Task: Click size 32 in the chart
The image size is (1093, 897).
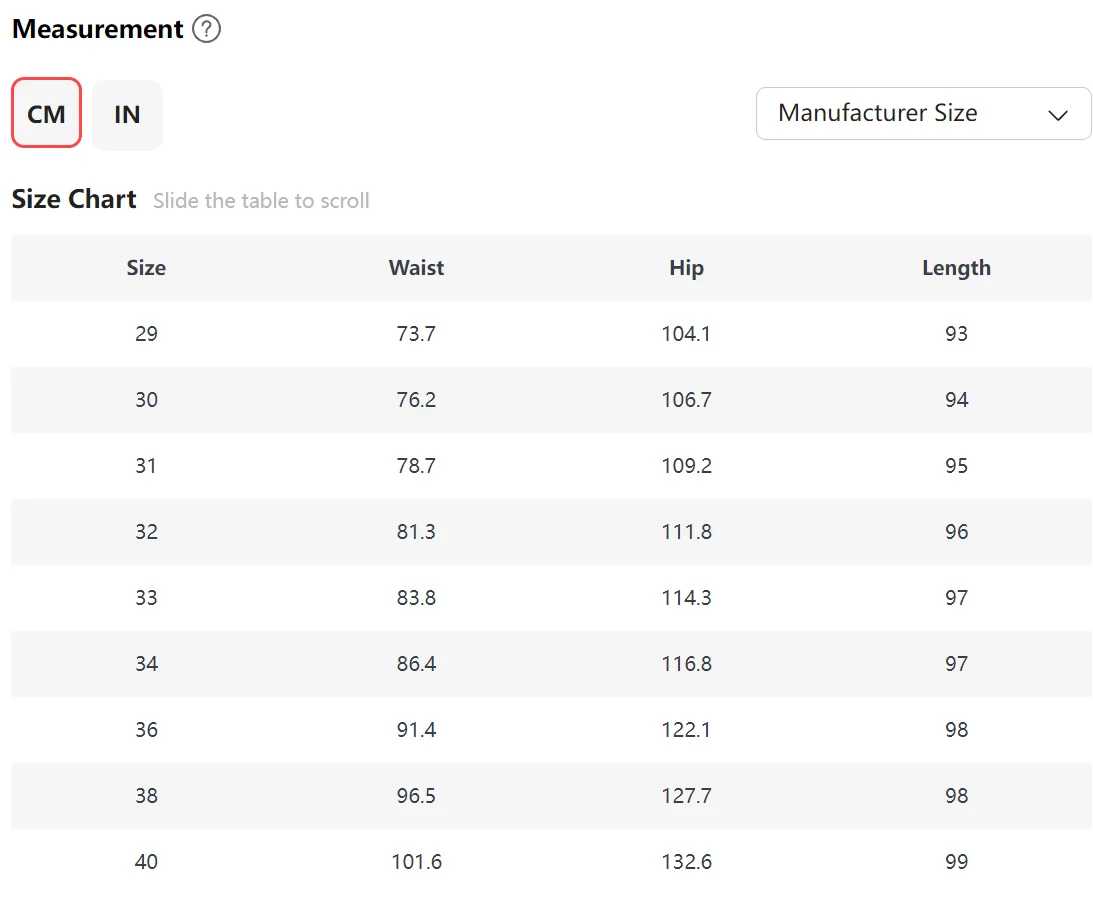Action: click(146, 532)
